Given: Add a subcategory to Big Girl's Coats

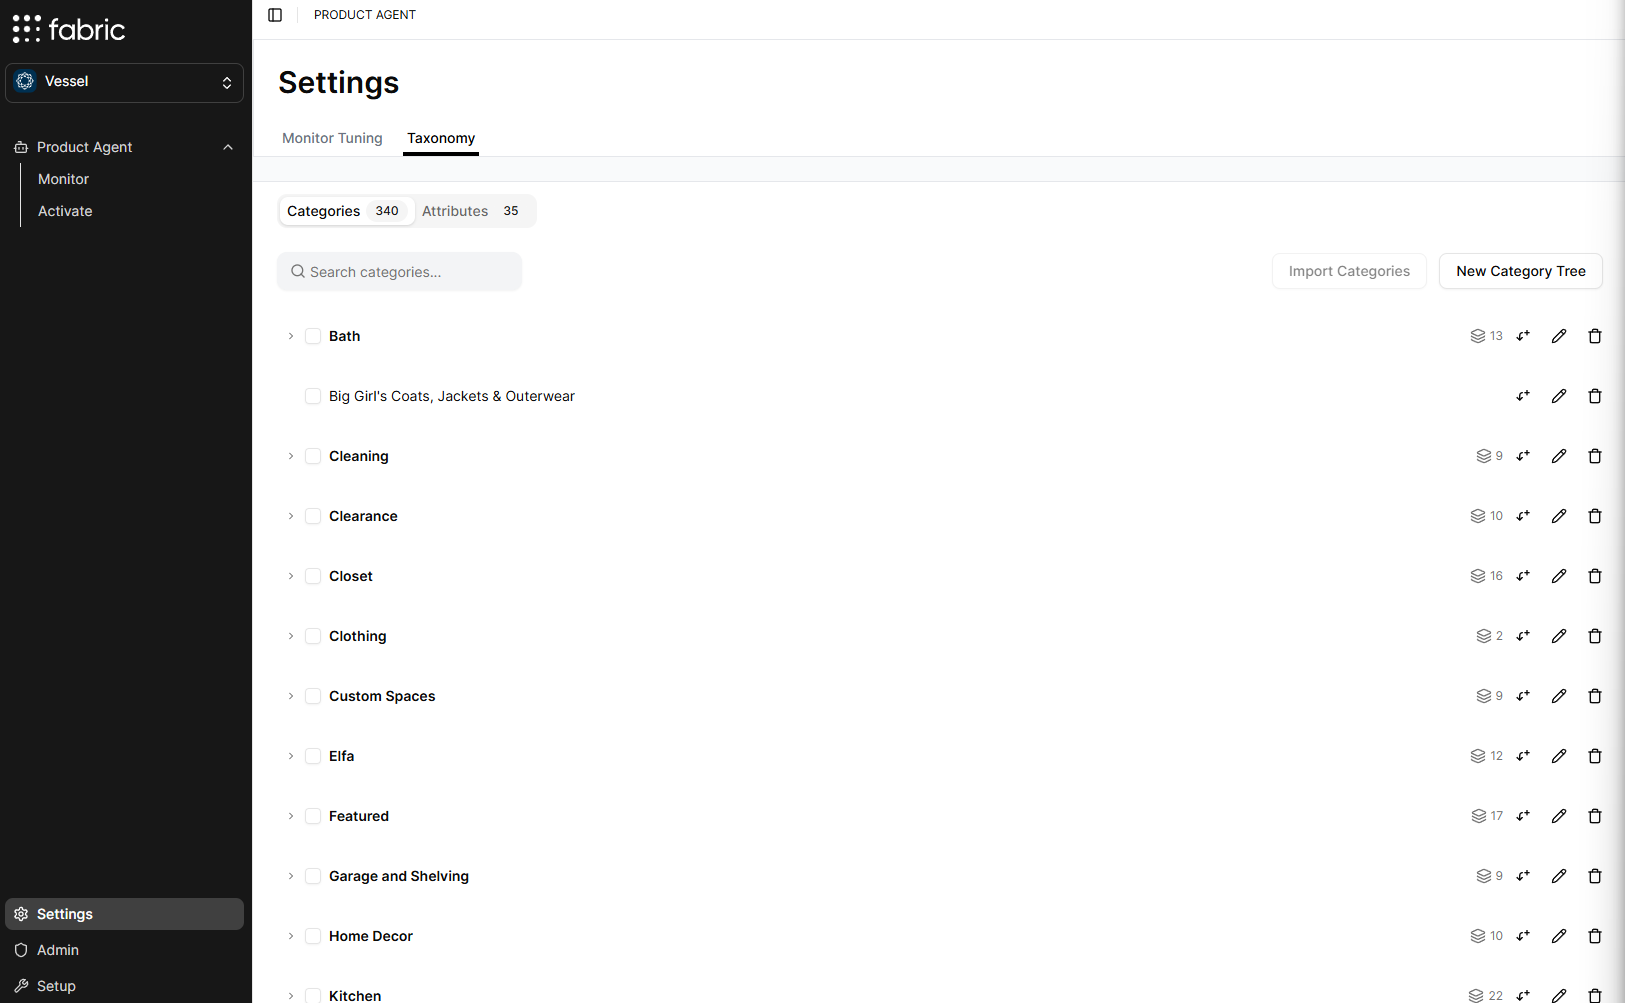Looking at the screenshot, I should coord(1523,396).
